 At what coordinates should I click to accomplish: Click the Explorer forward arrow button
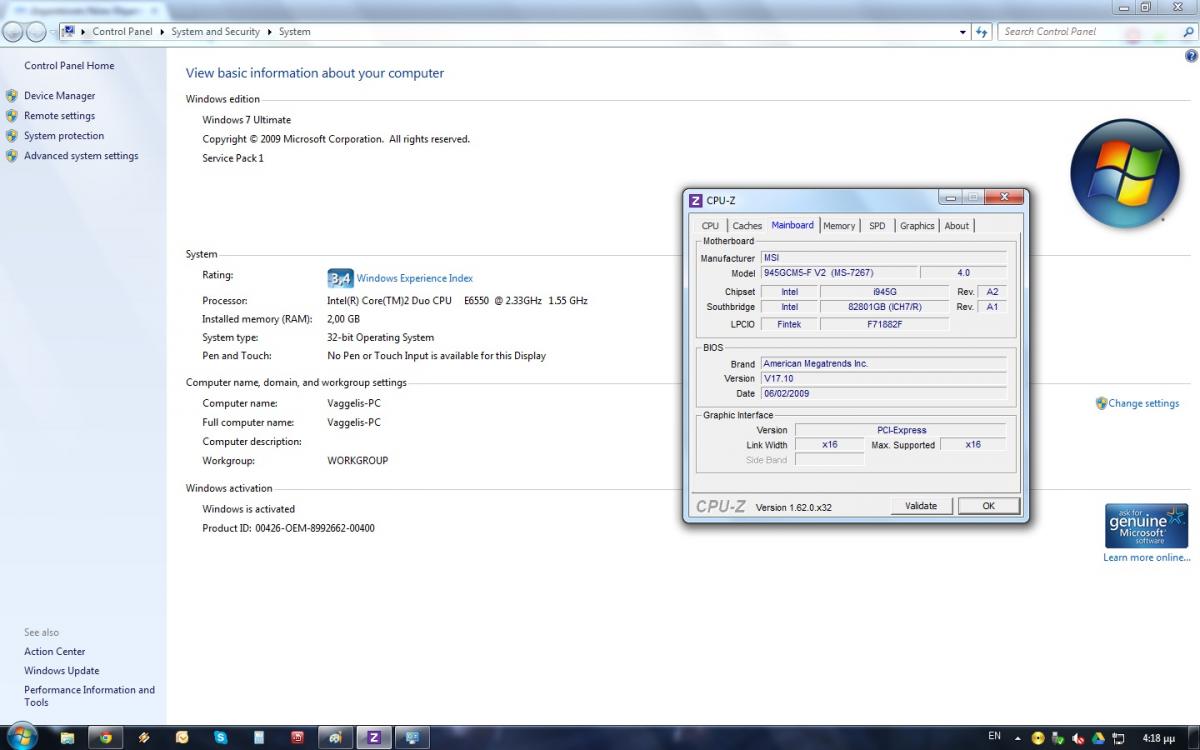coord(36,32)
